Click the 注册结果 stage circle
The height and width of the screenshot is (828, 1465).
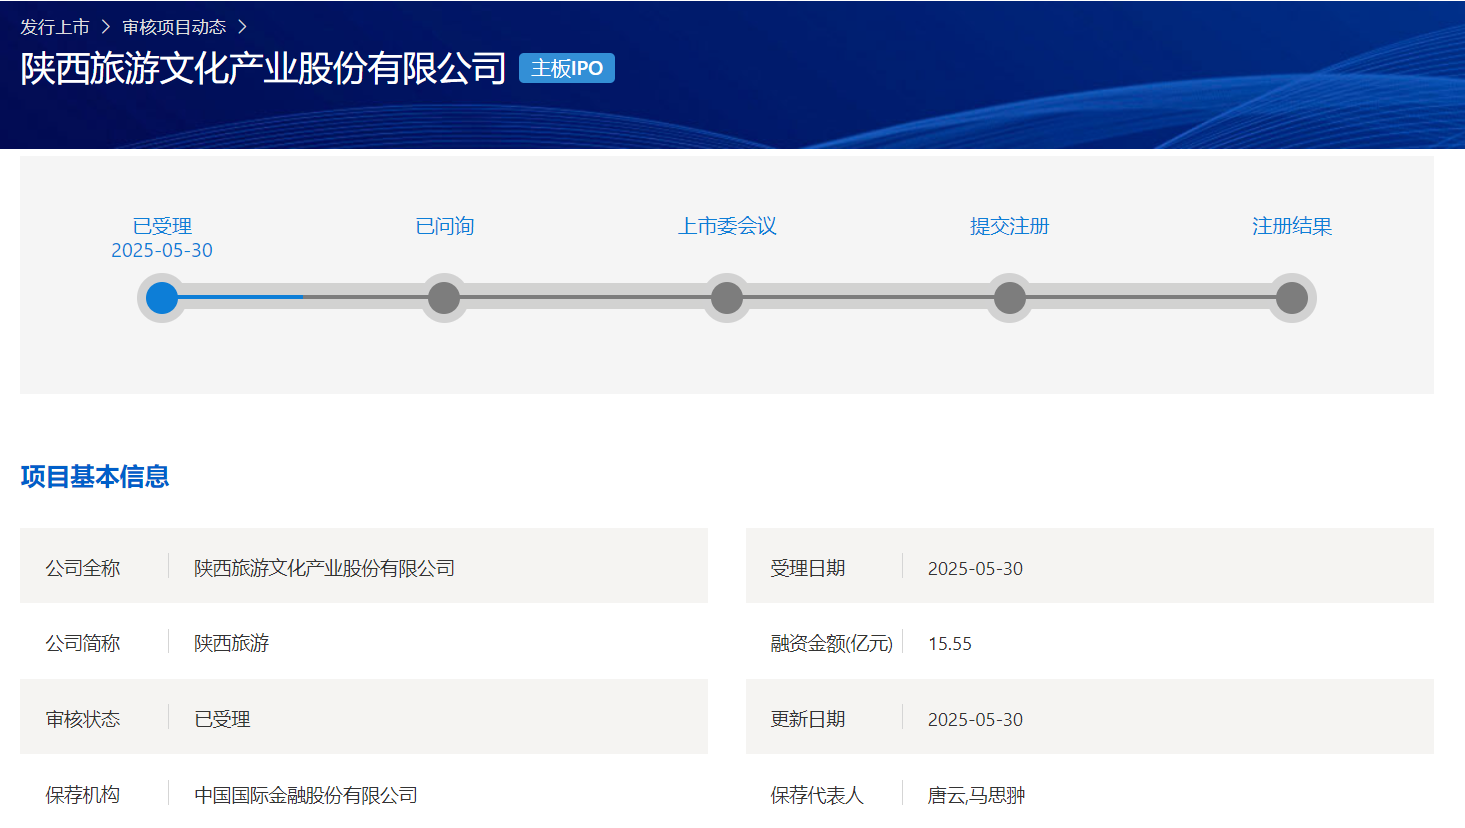coord(1292,298)
